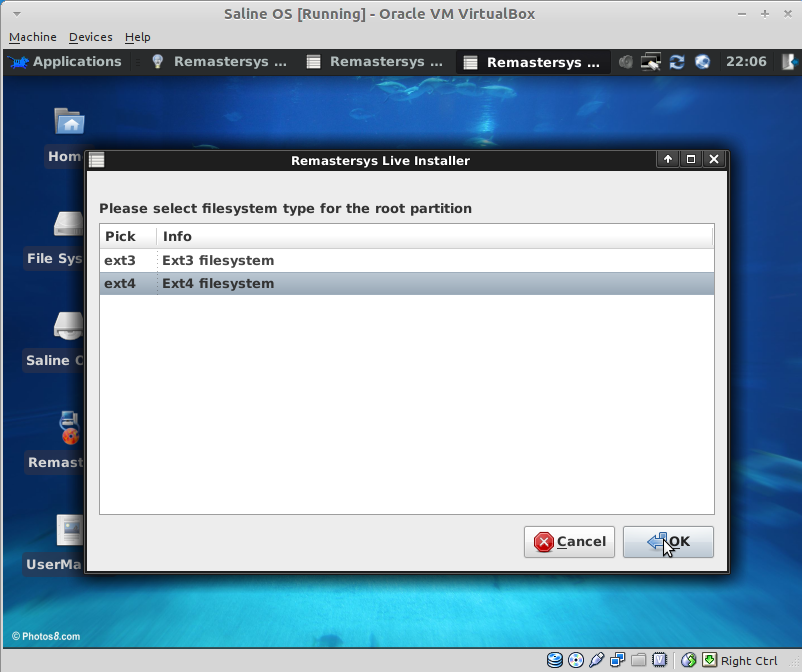
Task: Open the VirtualBox title bar window menu arrow
Action: click(17, 14)
